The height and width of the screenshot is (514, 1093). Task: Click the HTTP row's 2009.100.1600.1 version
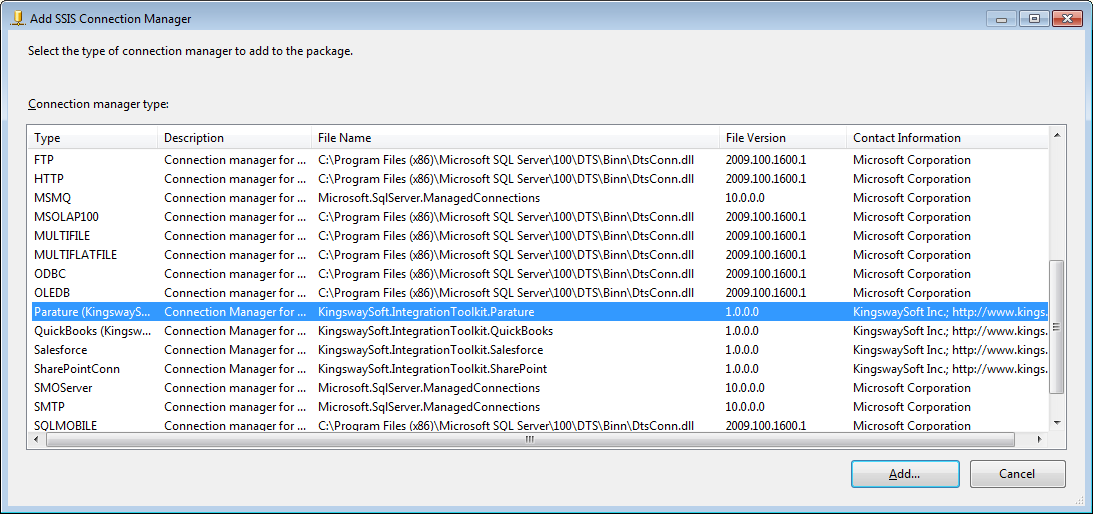pos(765,179)
